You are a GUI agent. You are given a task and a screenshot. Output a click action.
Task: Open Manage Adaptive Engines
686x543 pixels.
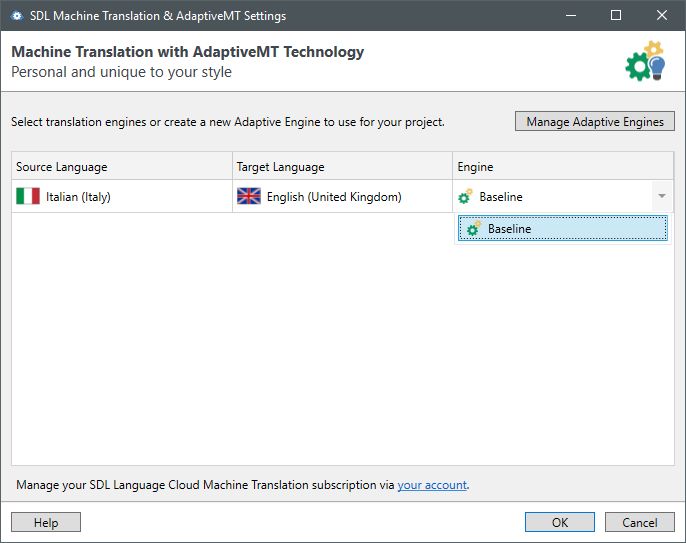(595, 122)
